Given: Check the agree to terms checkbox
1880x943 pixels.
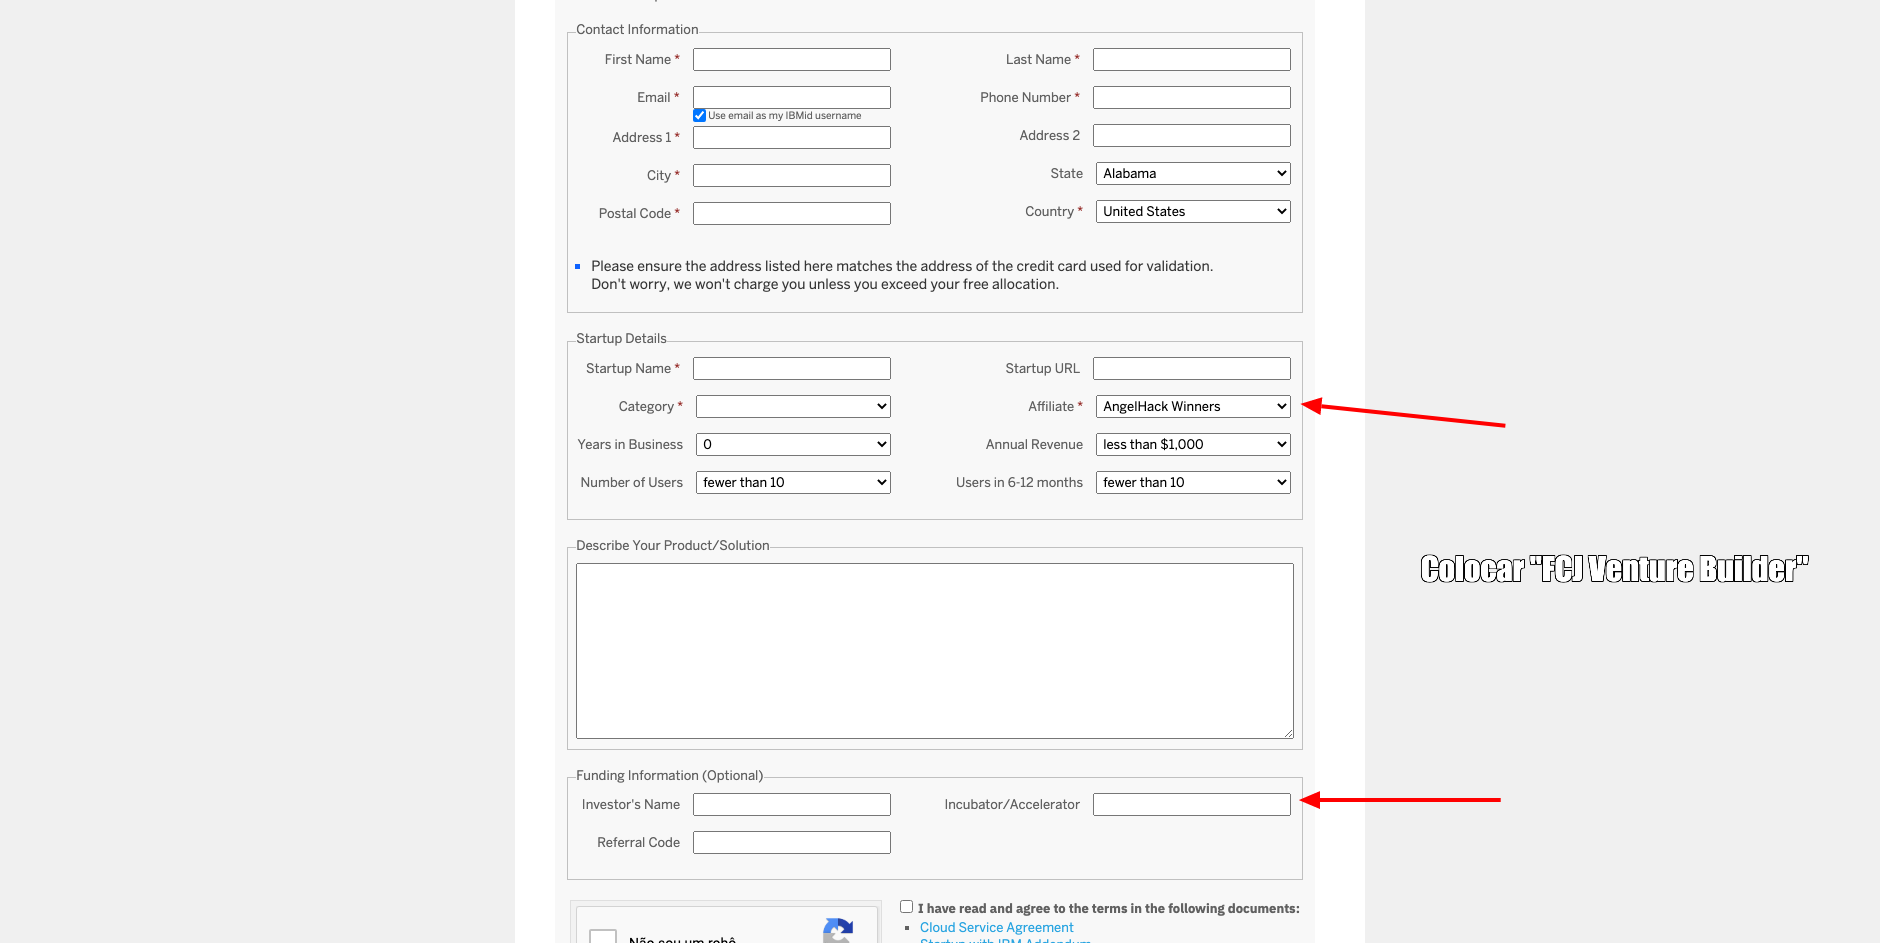Looking at the screenshot, I should pos(906,907).
